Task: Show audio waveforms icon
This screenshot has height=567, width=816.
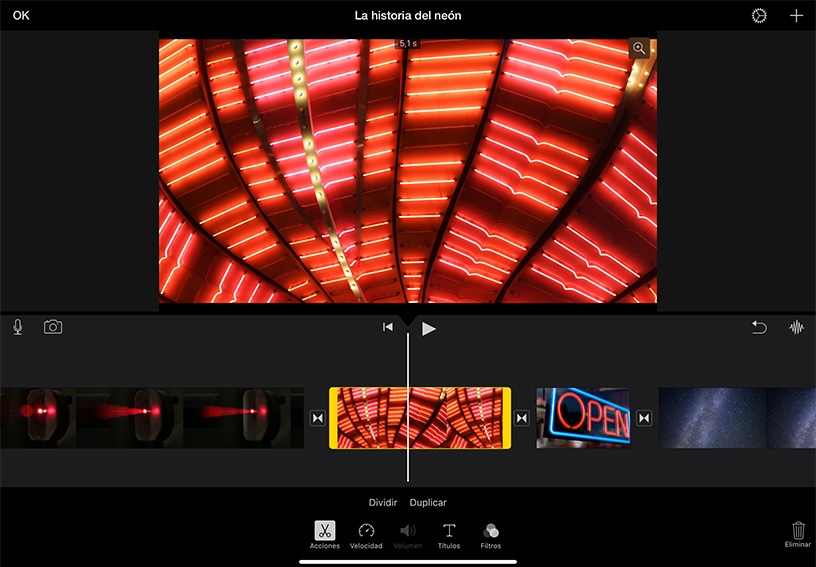Action: [x=796, y=327]
